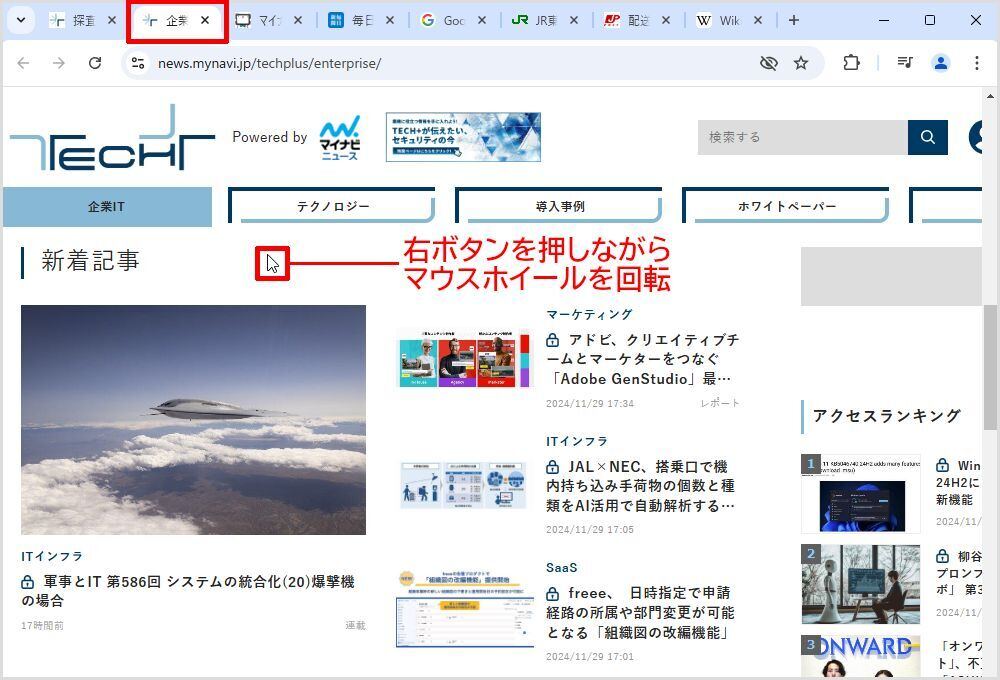The image size is (1000, 680).
Task: Click the 2024/11/29 17:05 timestamp
Action: pos(590,529)
